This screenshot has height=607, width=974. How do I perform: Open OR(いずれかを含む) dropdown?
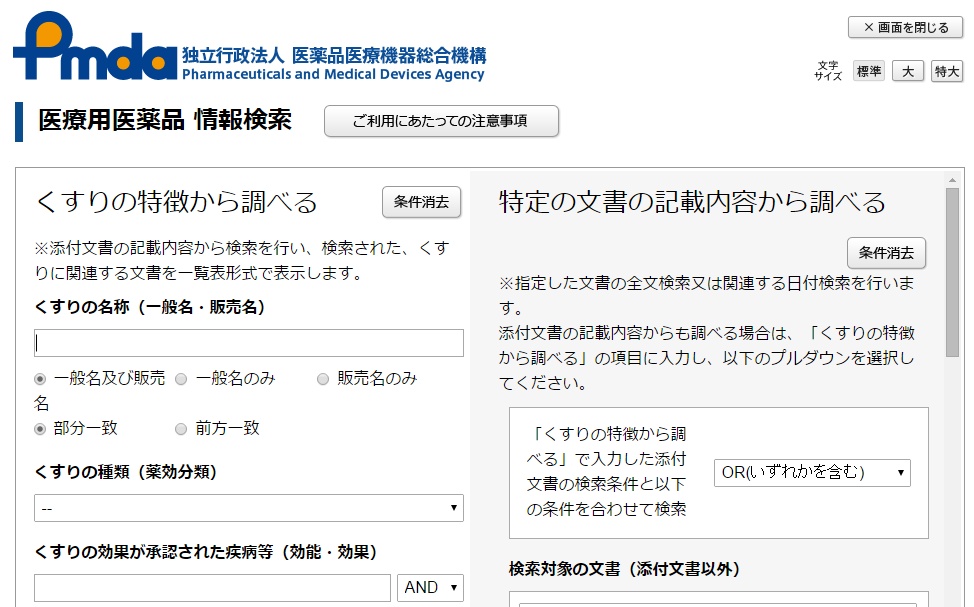click(x=811, y=472)
